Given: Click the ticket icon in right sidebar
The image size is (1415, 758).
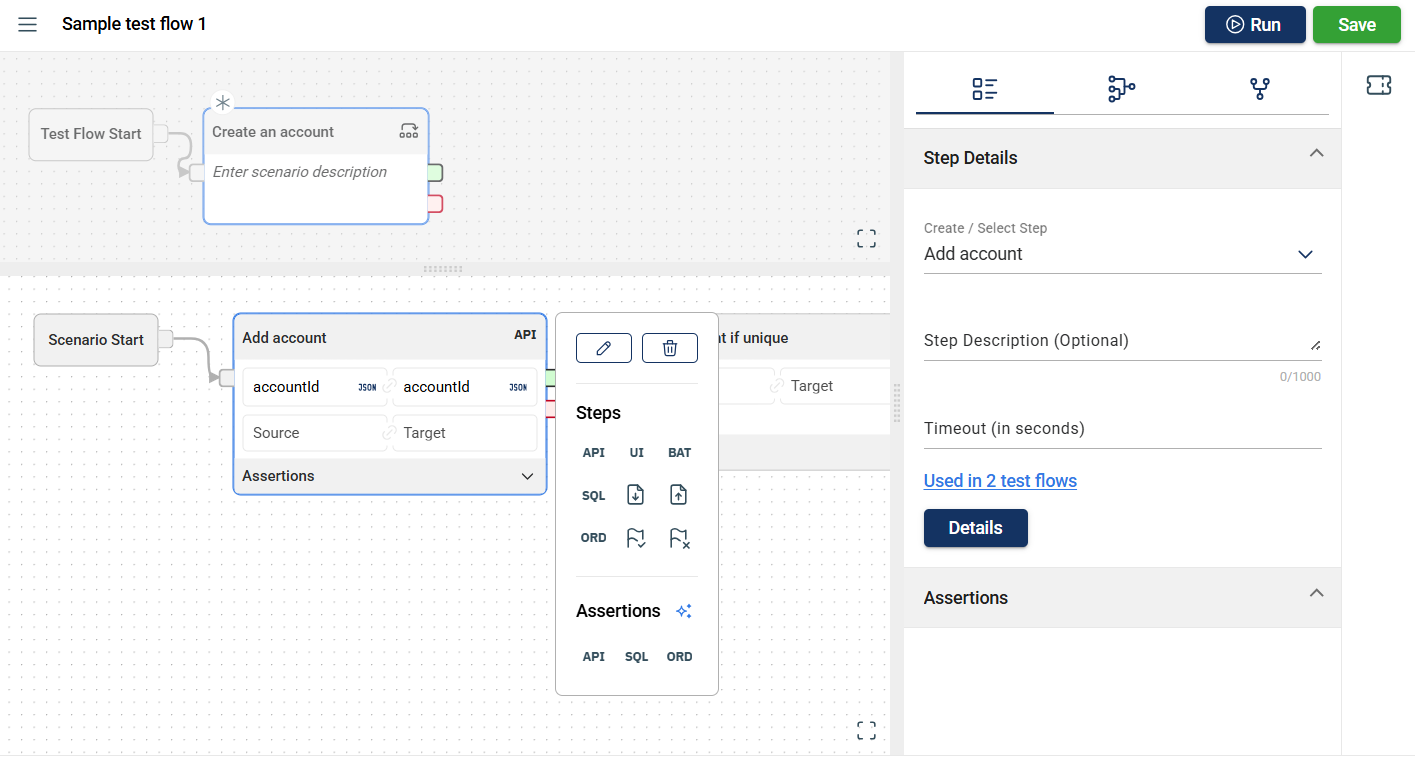Looking at the screenshot, I should click(x=1378, y=86).
